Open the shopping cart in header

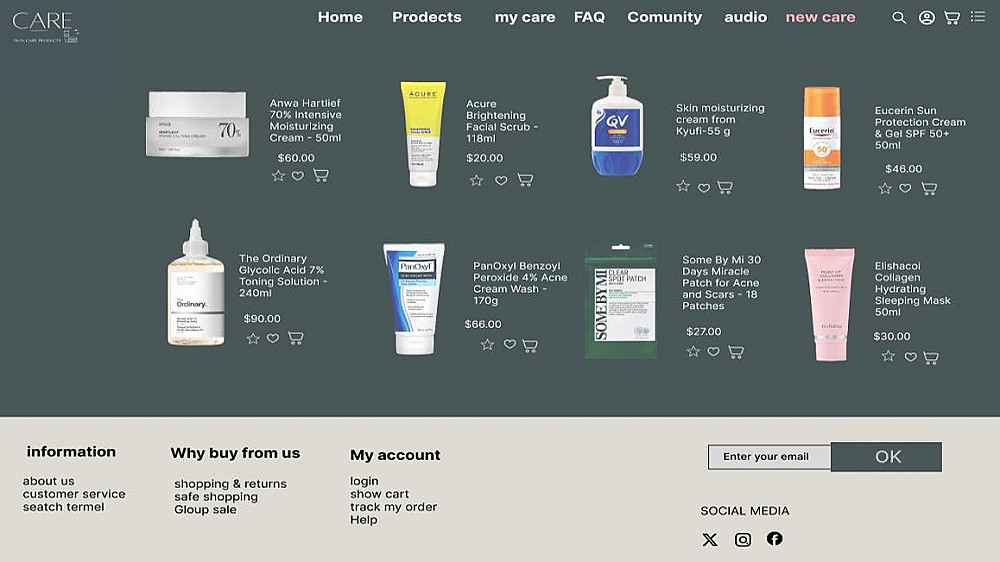952,18
